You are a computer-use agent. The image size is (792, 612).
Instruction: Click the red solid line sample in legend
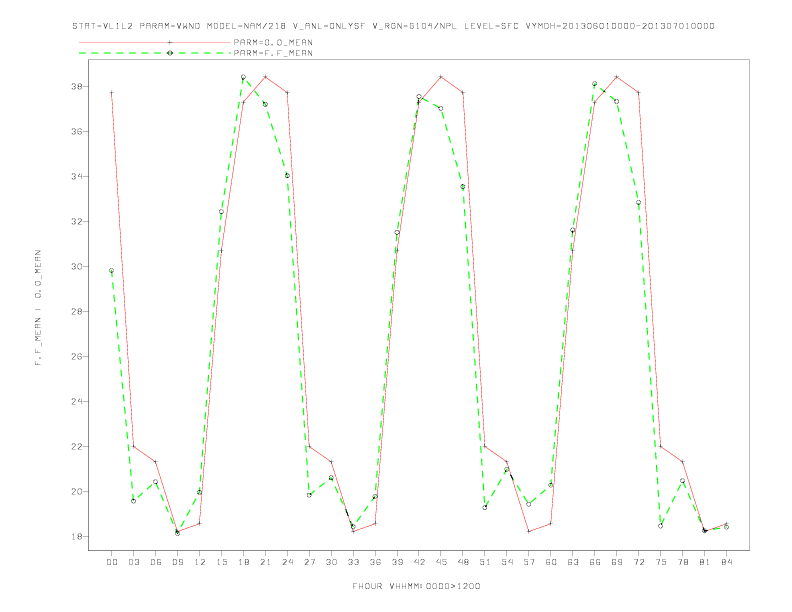point(155,42)
